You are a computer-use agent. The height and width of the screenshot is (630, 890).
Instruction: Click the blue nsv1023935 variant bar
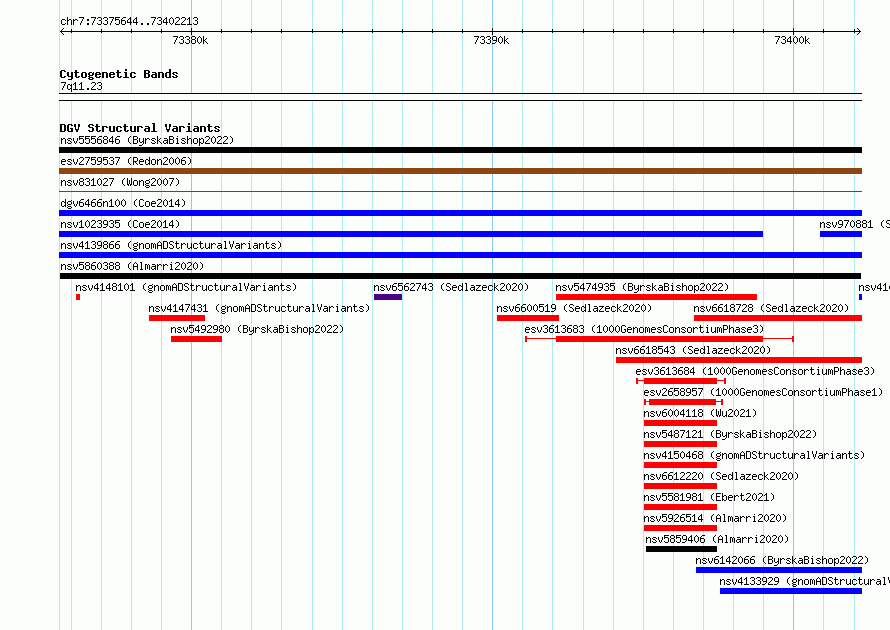pos(411,234)
